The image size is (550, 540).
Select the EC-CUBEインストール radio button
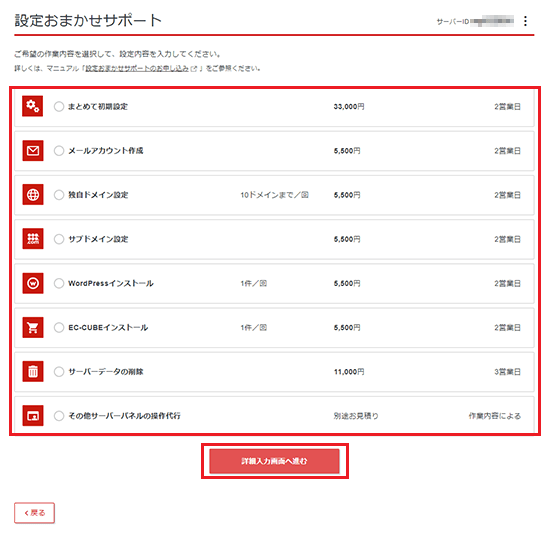click(x=59, y=327)
